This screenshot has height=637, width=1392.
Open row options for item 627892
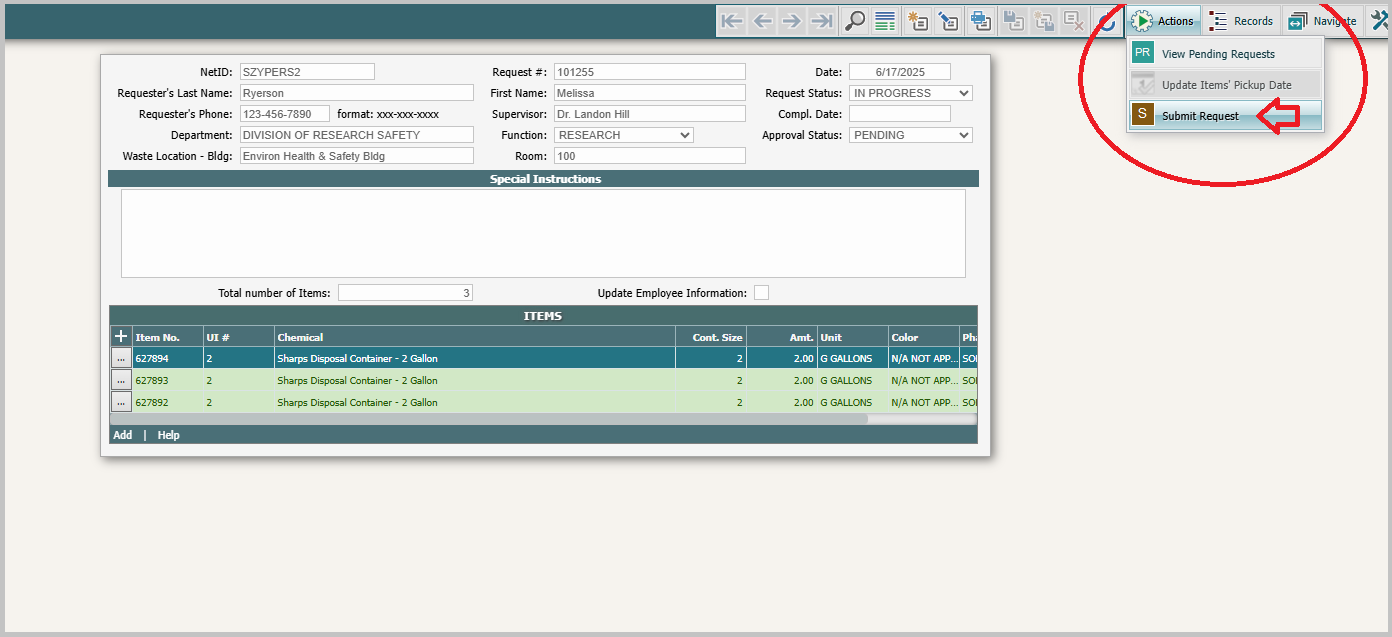[x=121, y=402]
